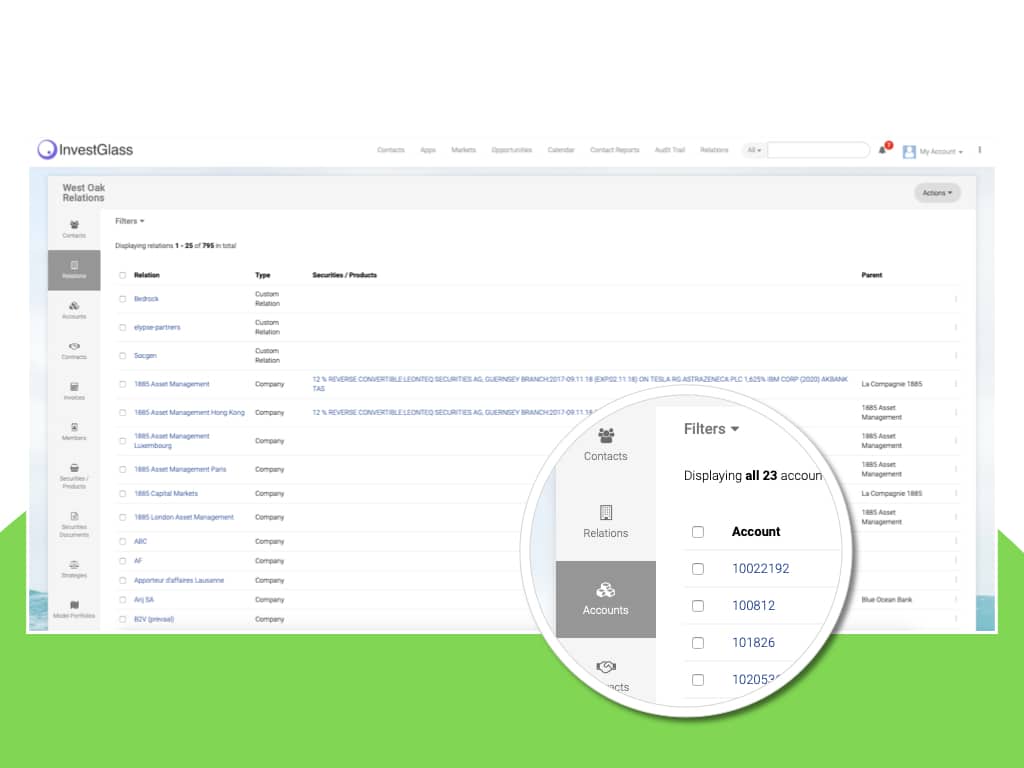The image size is (1024, 768).
Task: Open Audit Trail in the top navigation
Action: click(x=670, y=150)
